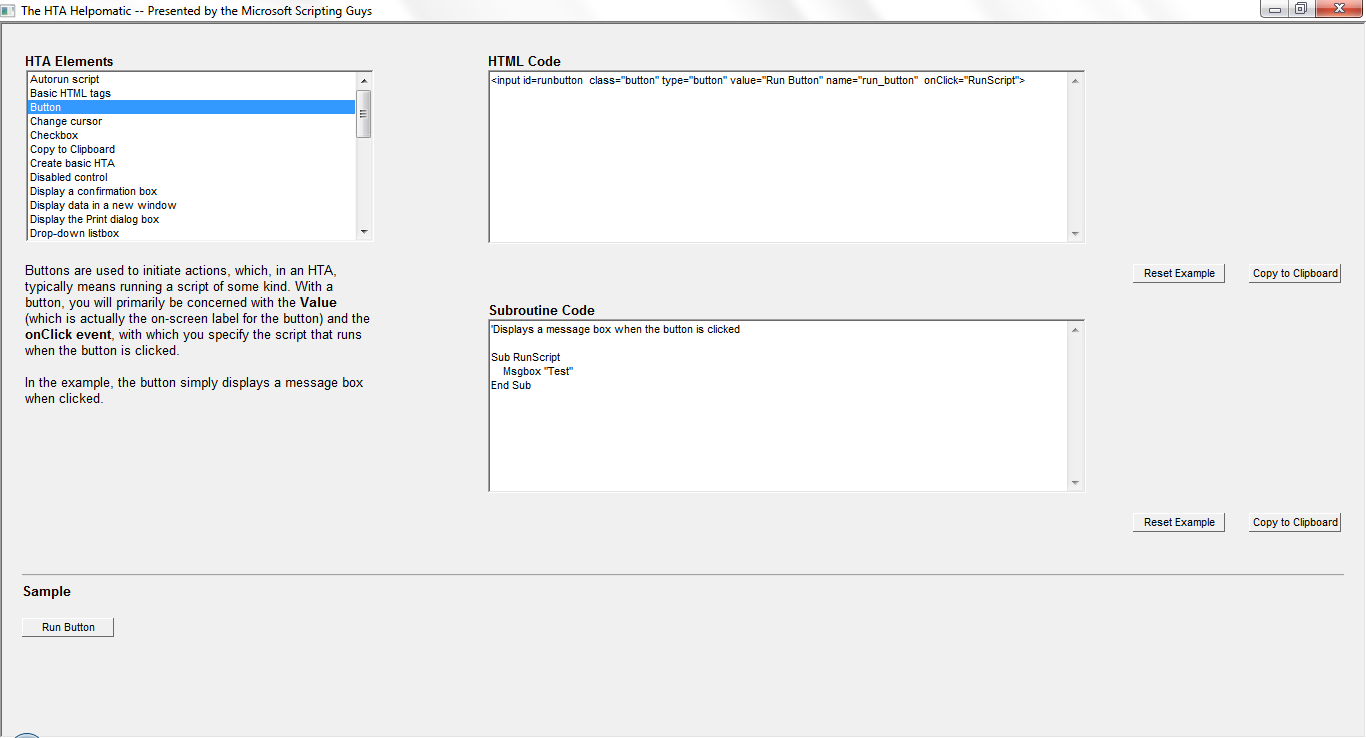
Task: Click the HTA Elements heading
Action: [x=69, y=61]
